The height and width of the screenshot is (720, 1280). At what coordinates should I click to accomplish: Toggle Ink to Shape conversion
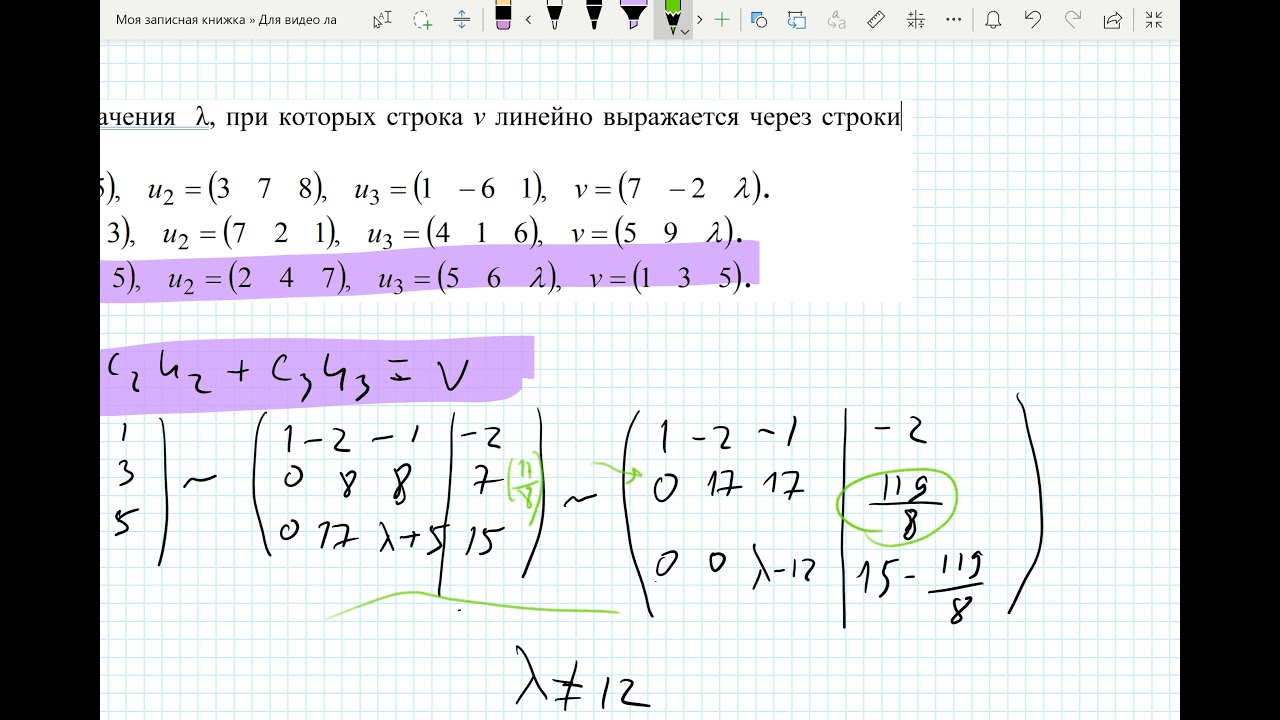coord(797,19)
